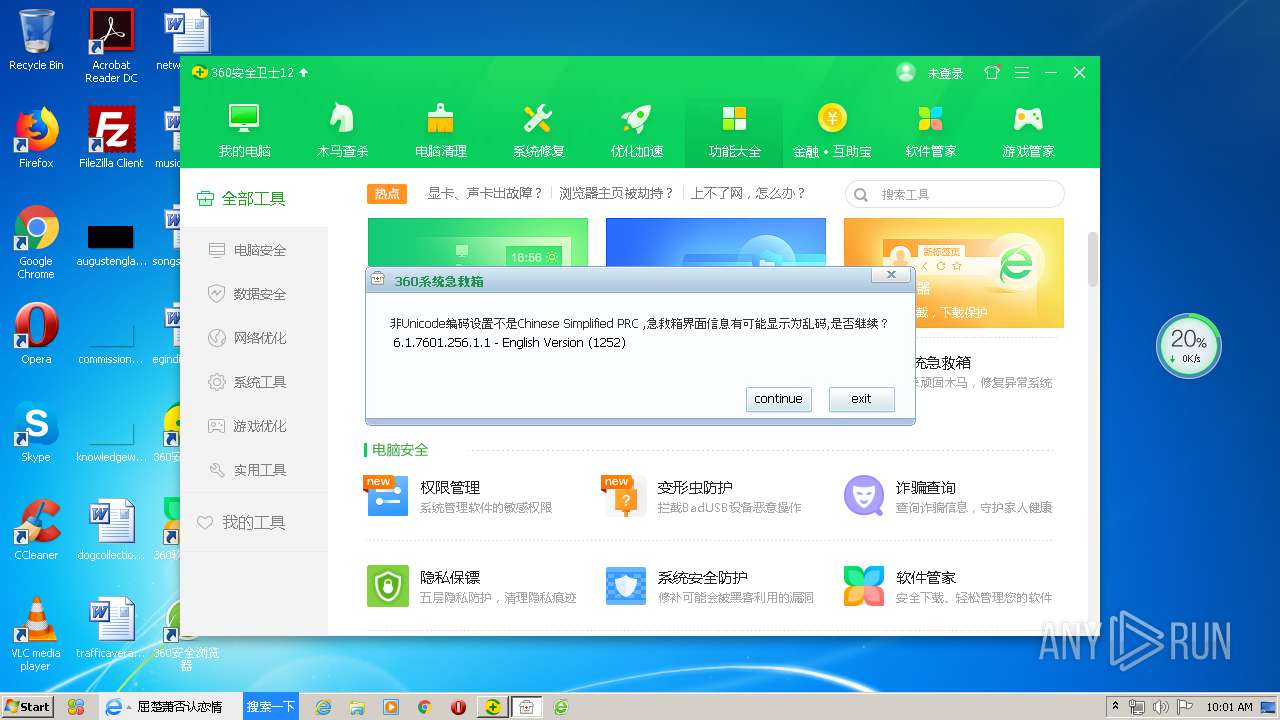The height and width of the screenshot is (720, 1280).
Task: Click the 360 tools list scrollbar
Action: click(1093, 260)
